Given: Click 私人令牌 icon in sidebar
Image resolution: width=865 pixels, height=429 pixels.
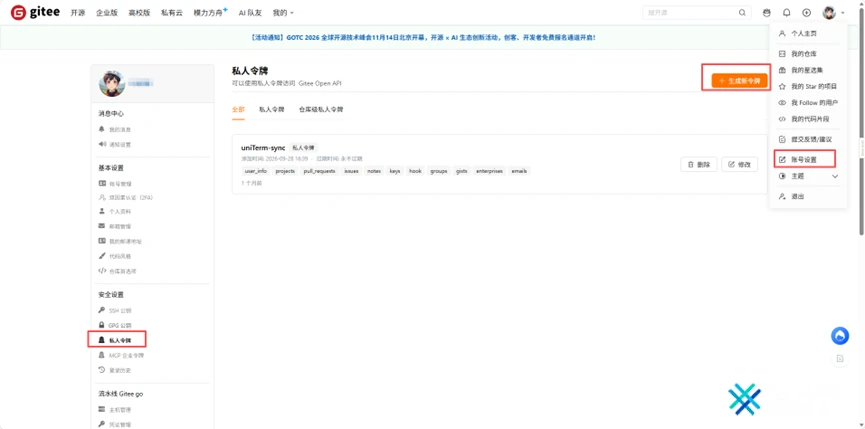Looking at the screenshot, I should tap(102, 340).
